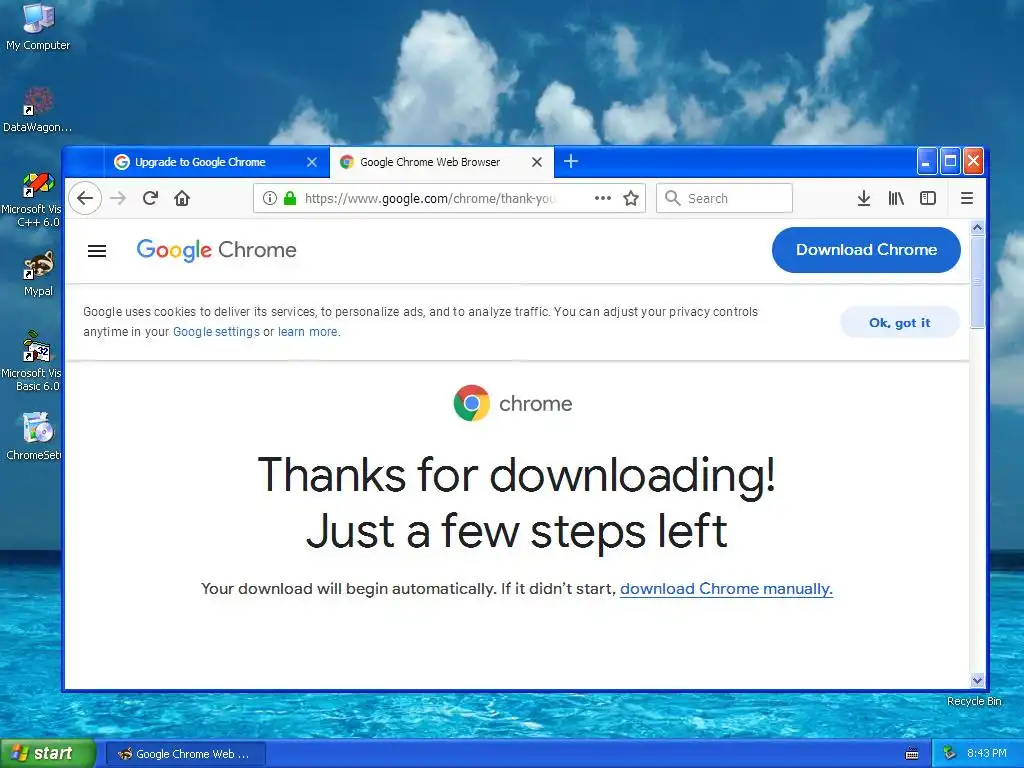Close the Upgrade to Google Chrome tab
This screenshot has height=768, width=1024.
coord(312,162)
